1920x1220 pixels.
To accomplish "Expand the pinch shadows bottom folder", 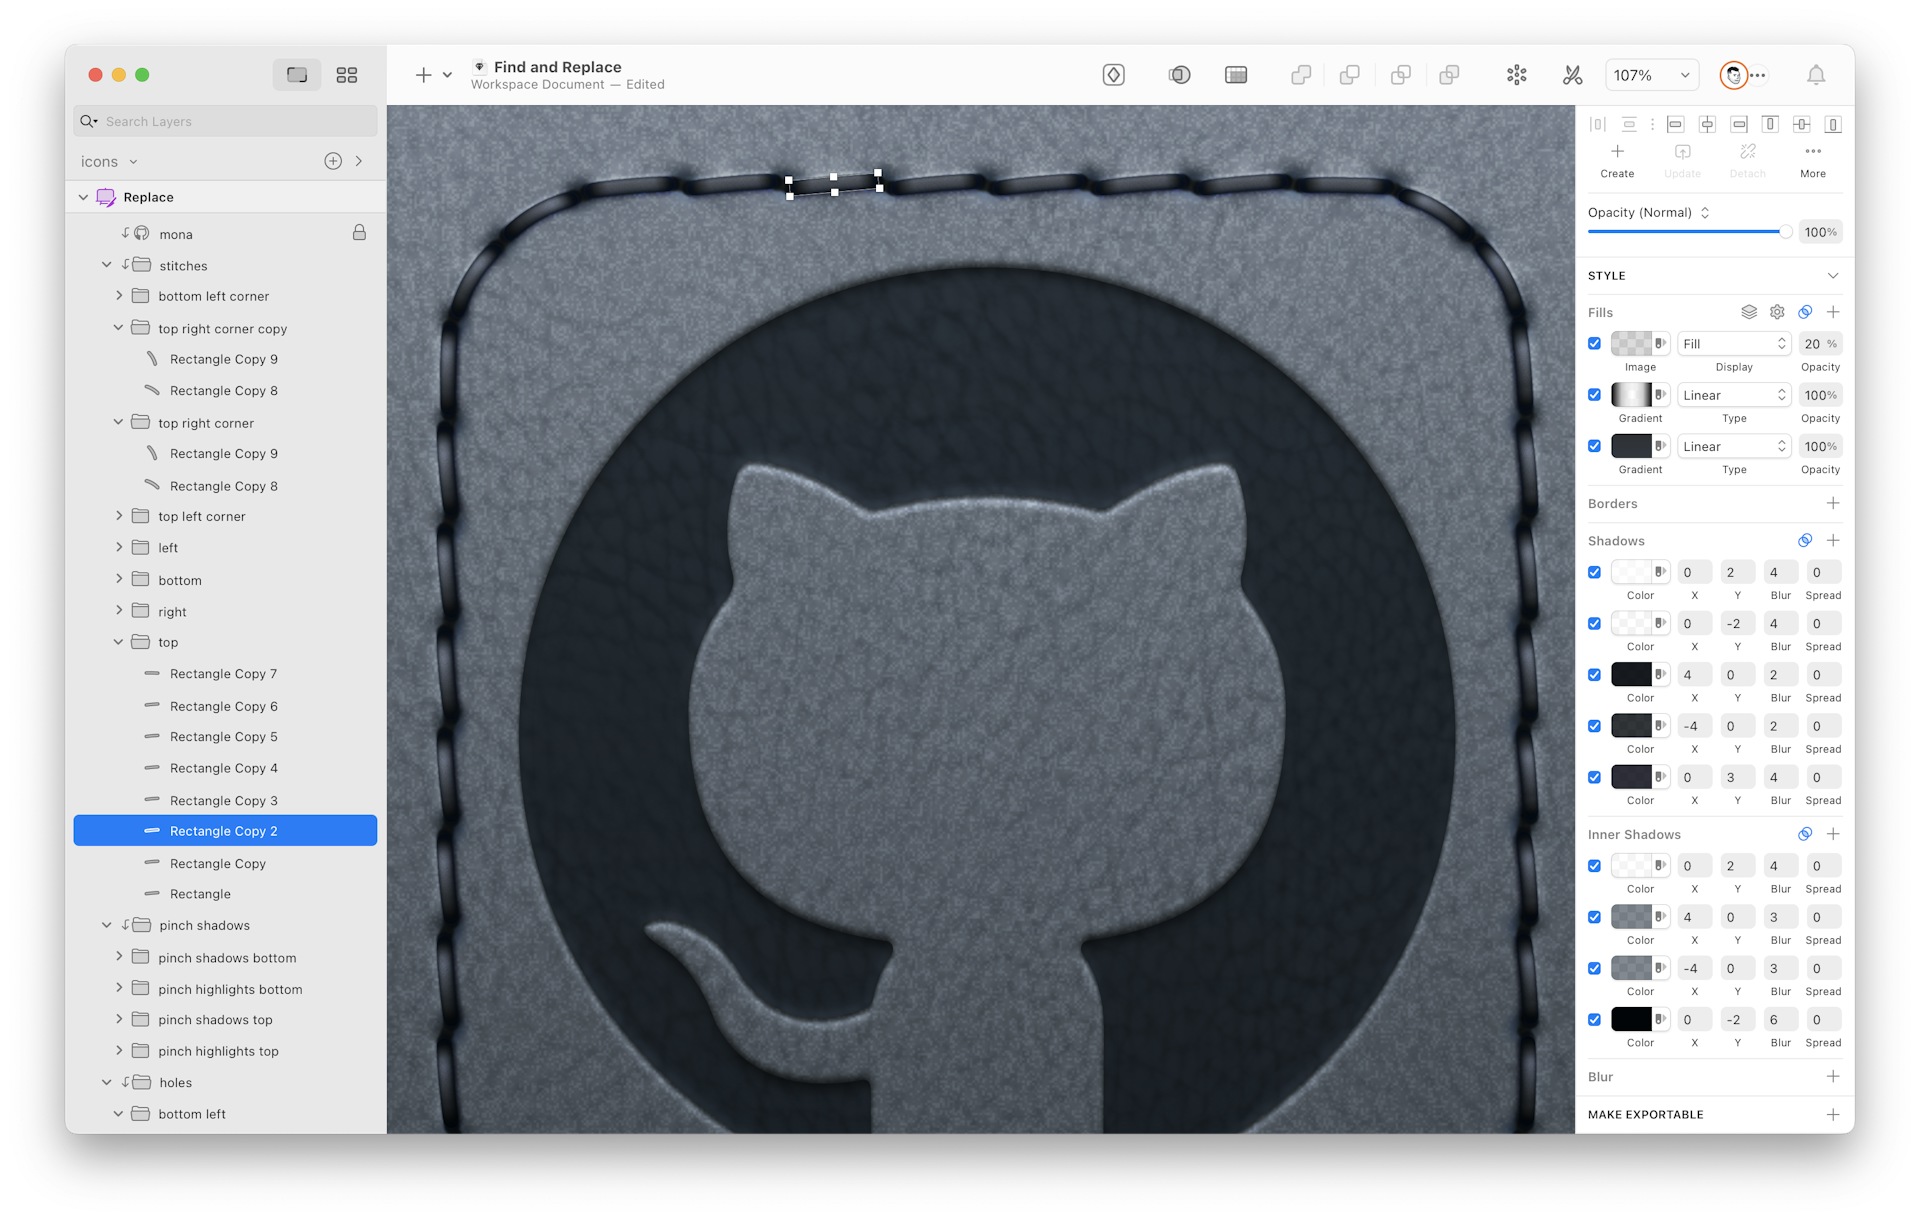I will click(x=119, y=957).
